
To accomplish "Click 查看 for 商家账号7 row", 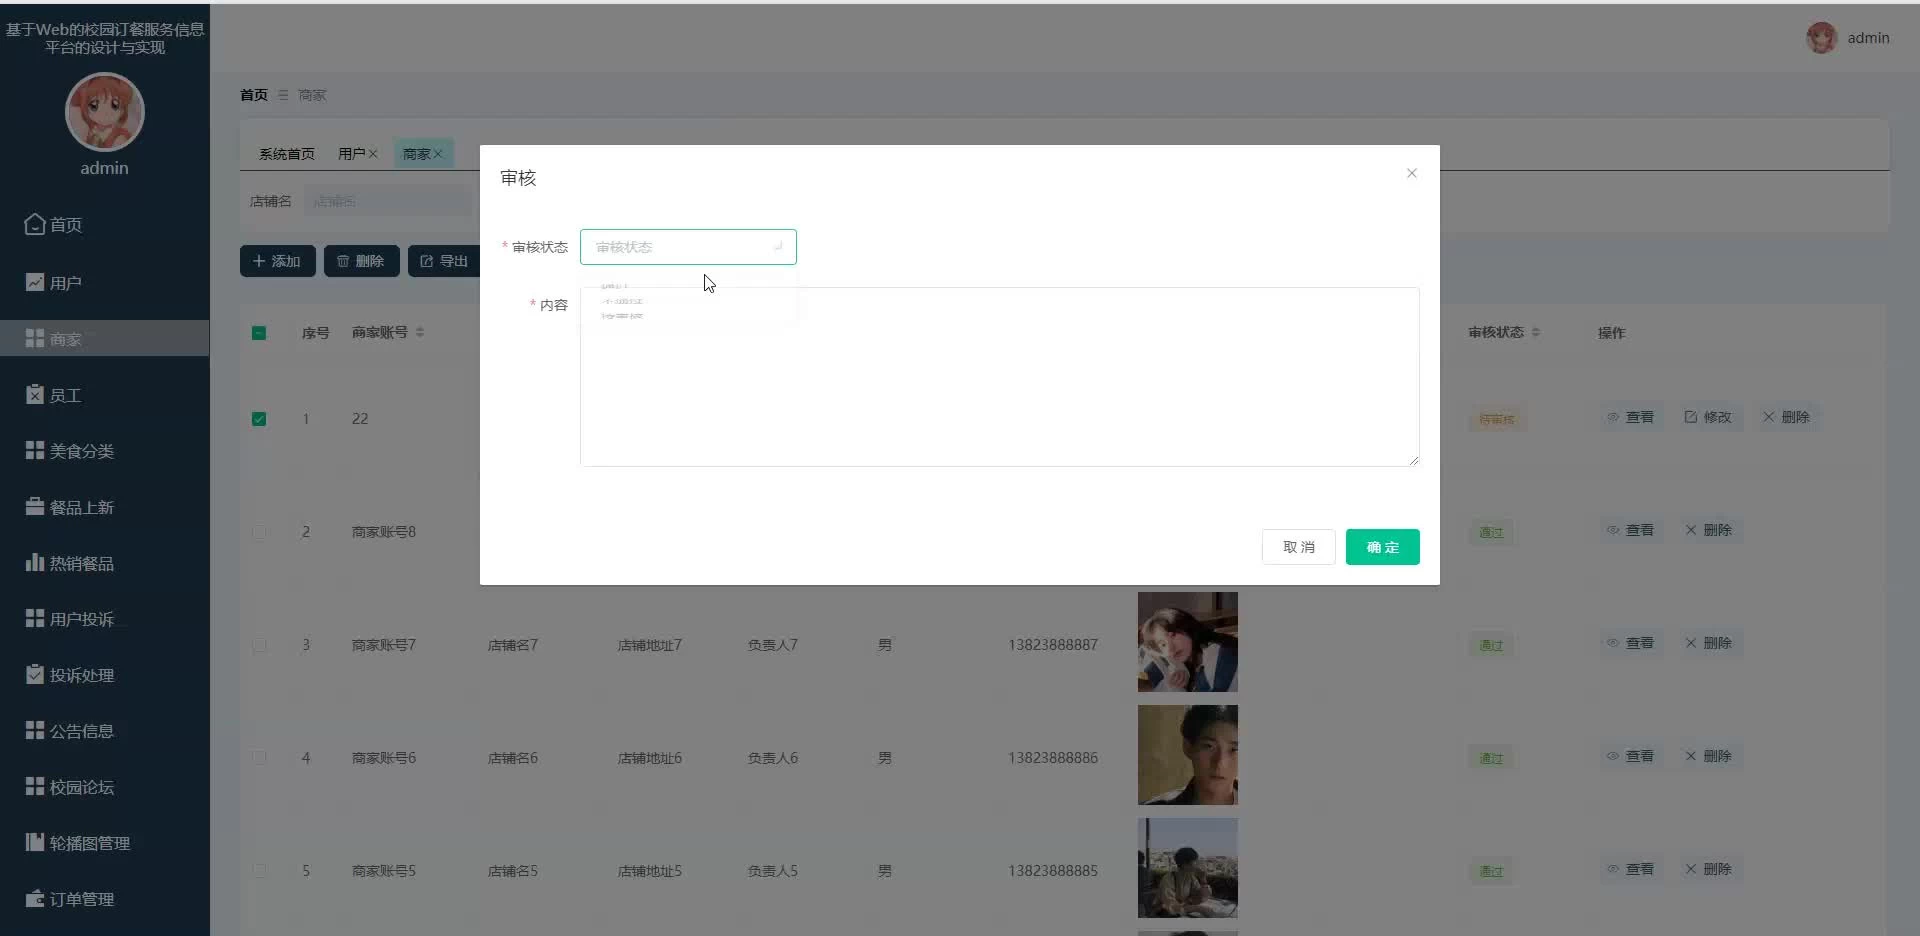I will 1630,643.
